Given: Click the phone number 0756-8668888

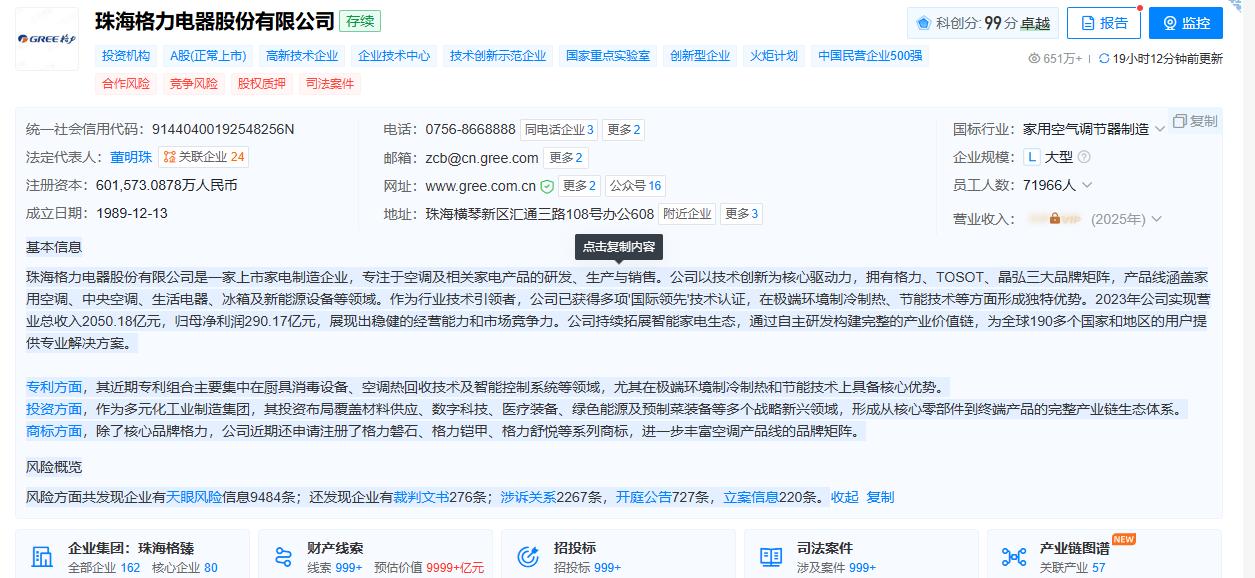Looking at the screenshot, I should [470, 129].
